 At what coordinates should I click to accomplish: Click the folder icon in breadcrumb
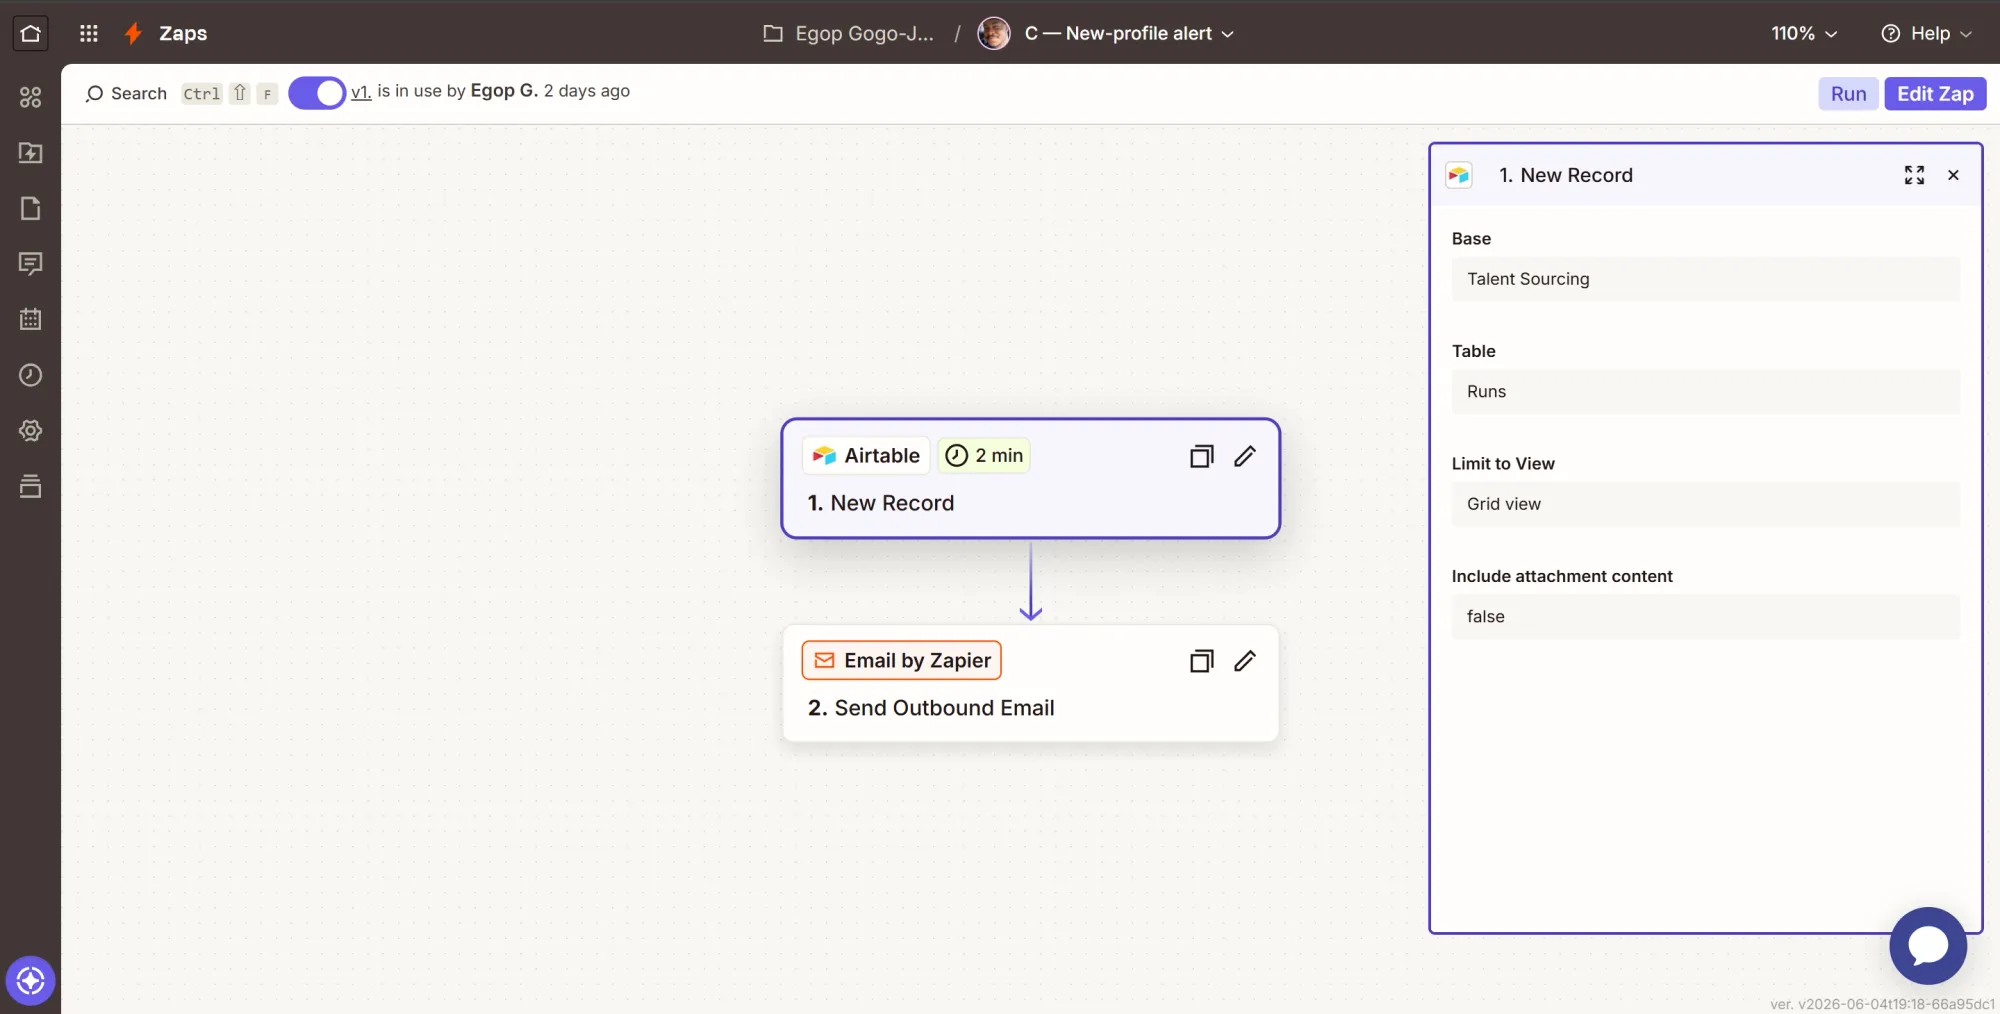point(773,34)
